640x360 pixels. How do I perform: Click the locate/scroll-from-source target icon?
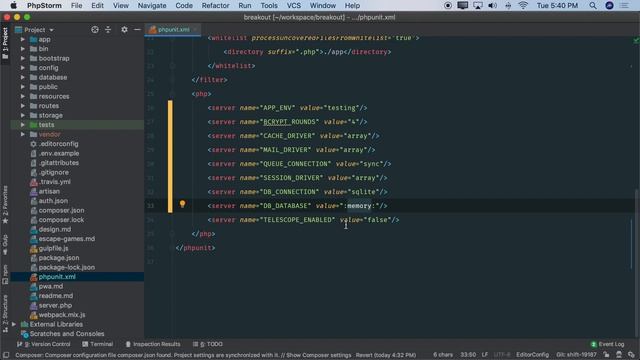95,30
